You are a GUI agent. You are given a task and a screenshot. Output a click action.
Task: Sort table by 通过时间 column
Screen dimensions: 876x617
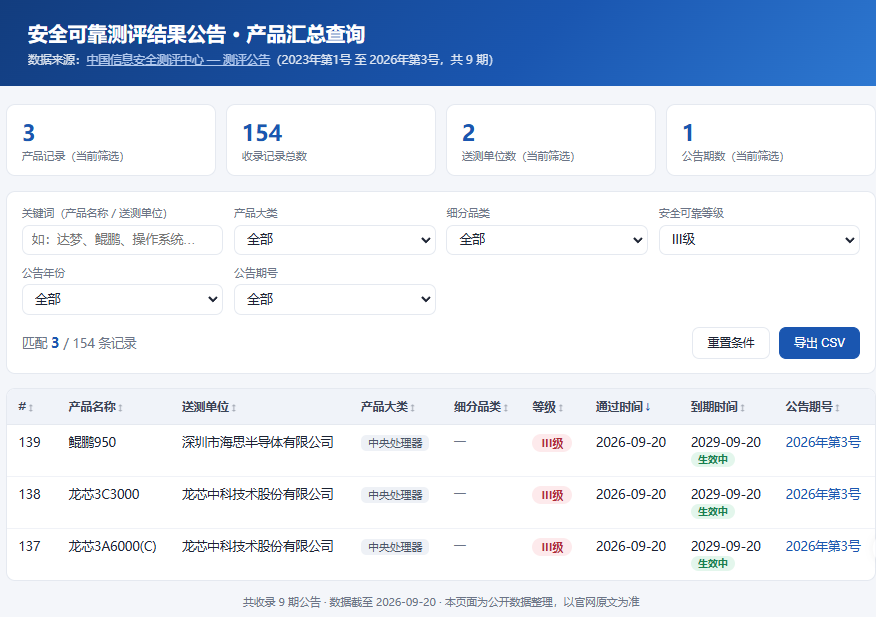(x=623, y=407)
